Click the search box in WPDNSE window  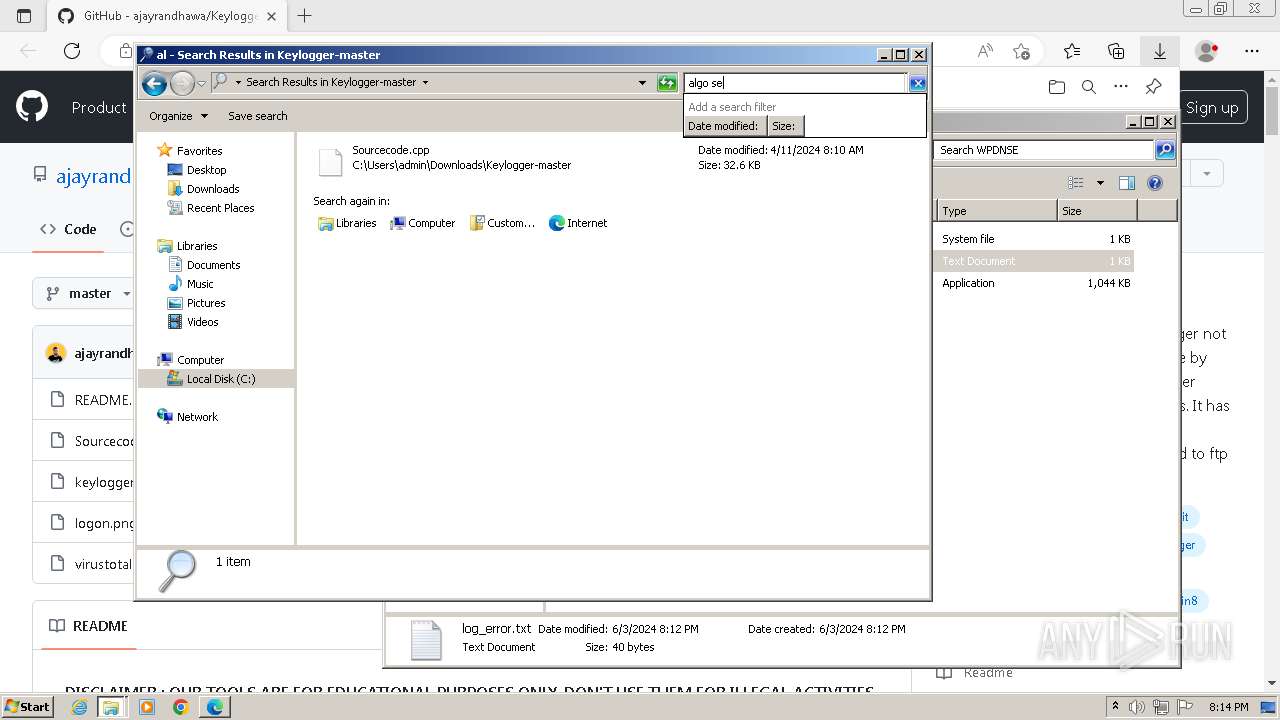[1044, 150]
